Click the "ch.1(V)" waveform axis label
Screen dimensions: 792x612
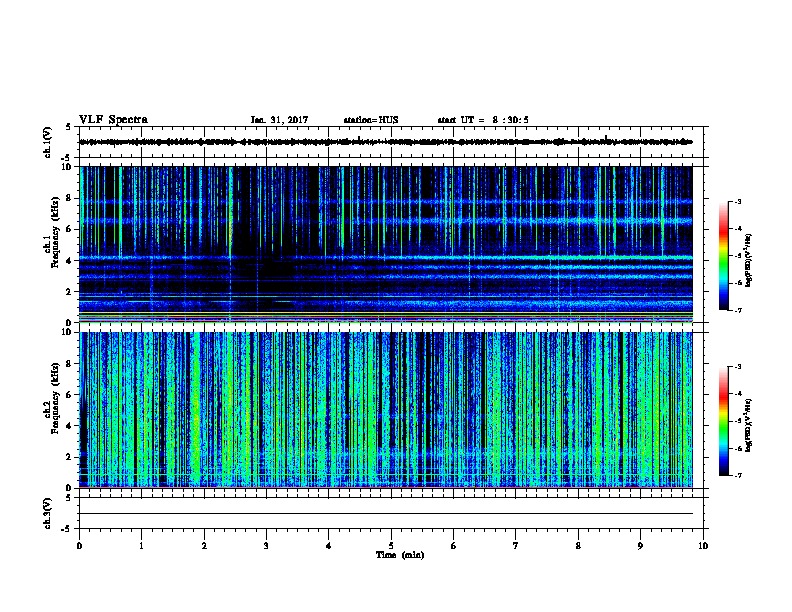pyautogui.click(x=48, y=142)
